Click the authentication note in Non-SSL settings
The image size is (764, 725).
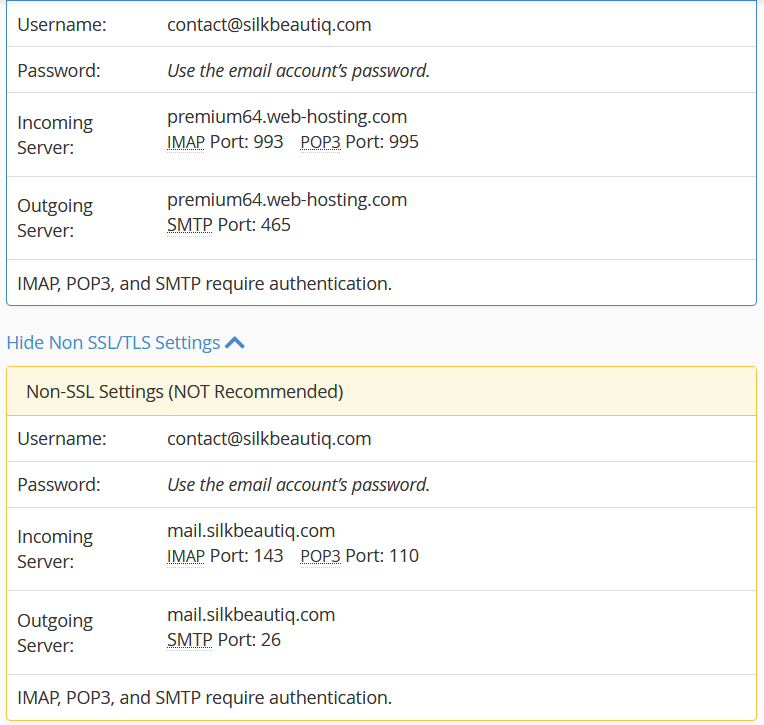point(204,698)
